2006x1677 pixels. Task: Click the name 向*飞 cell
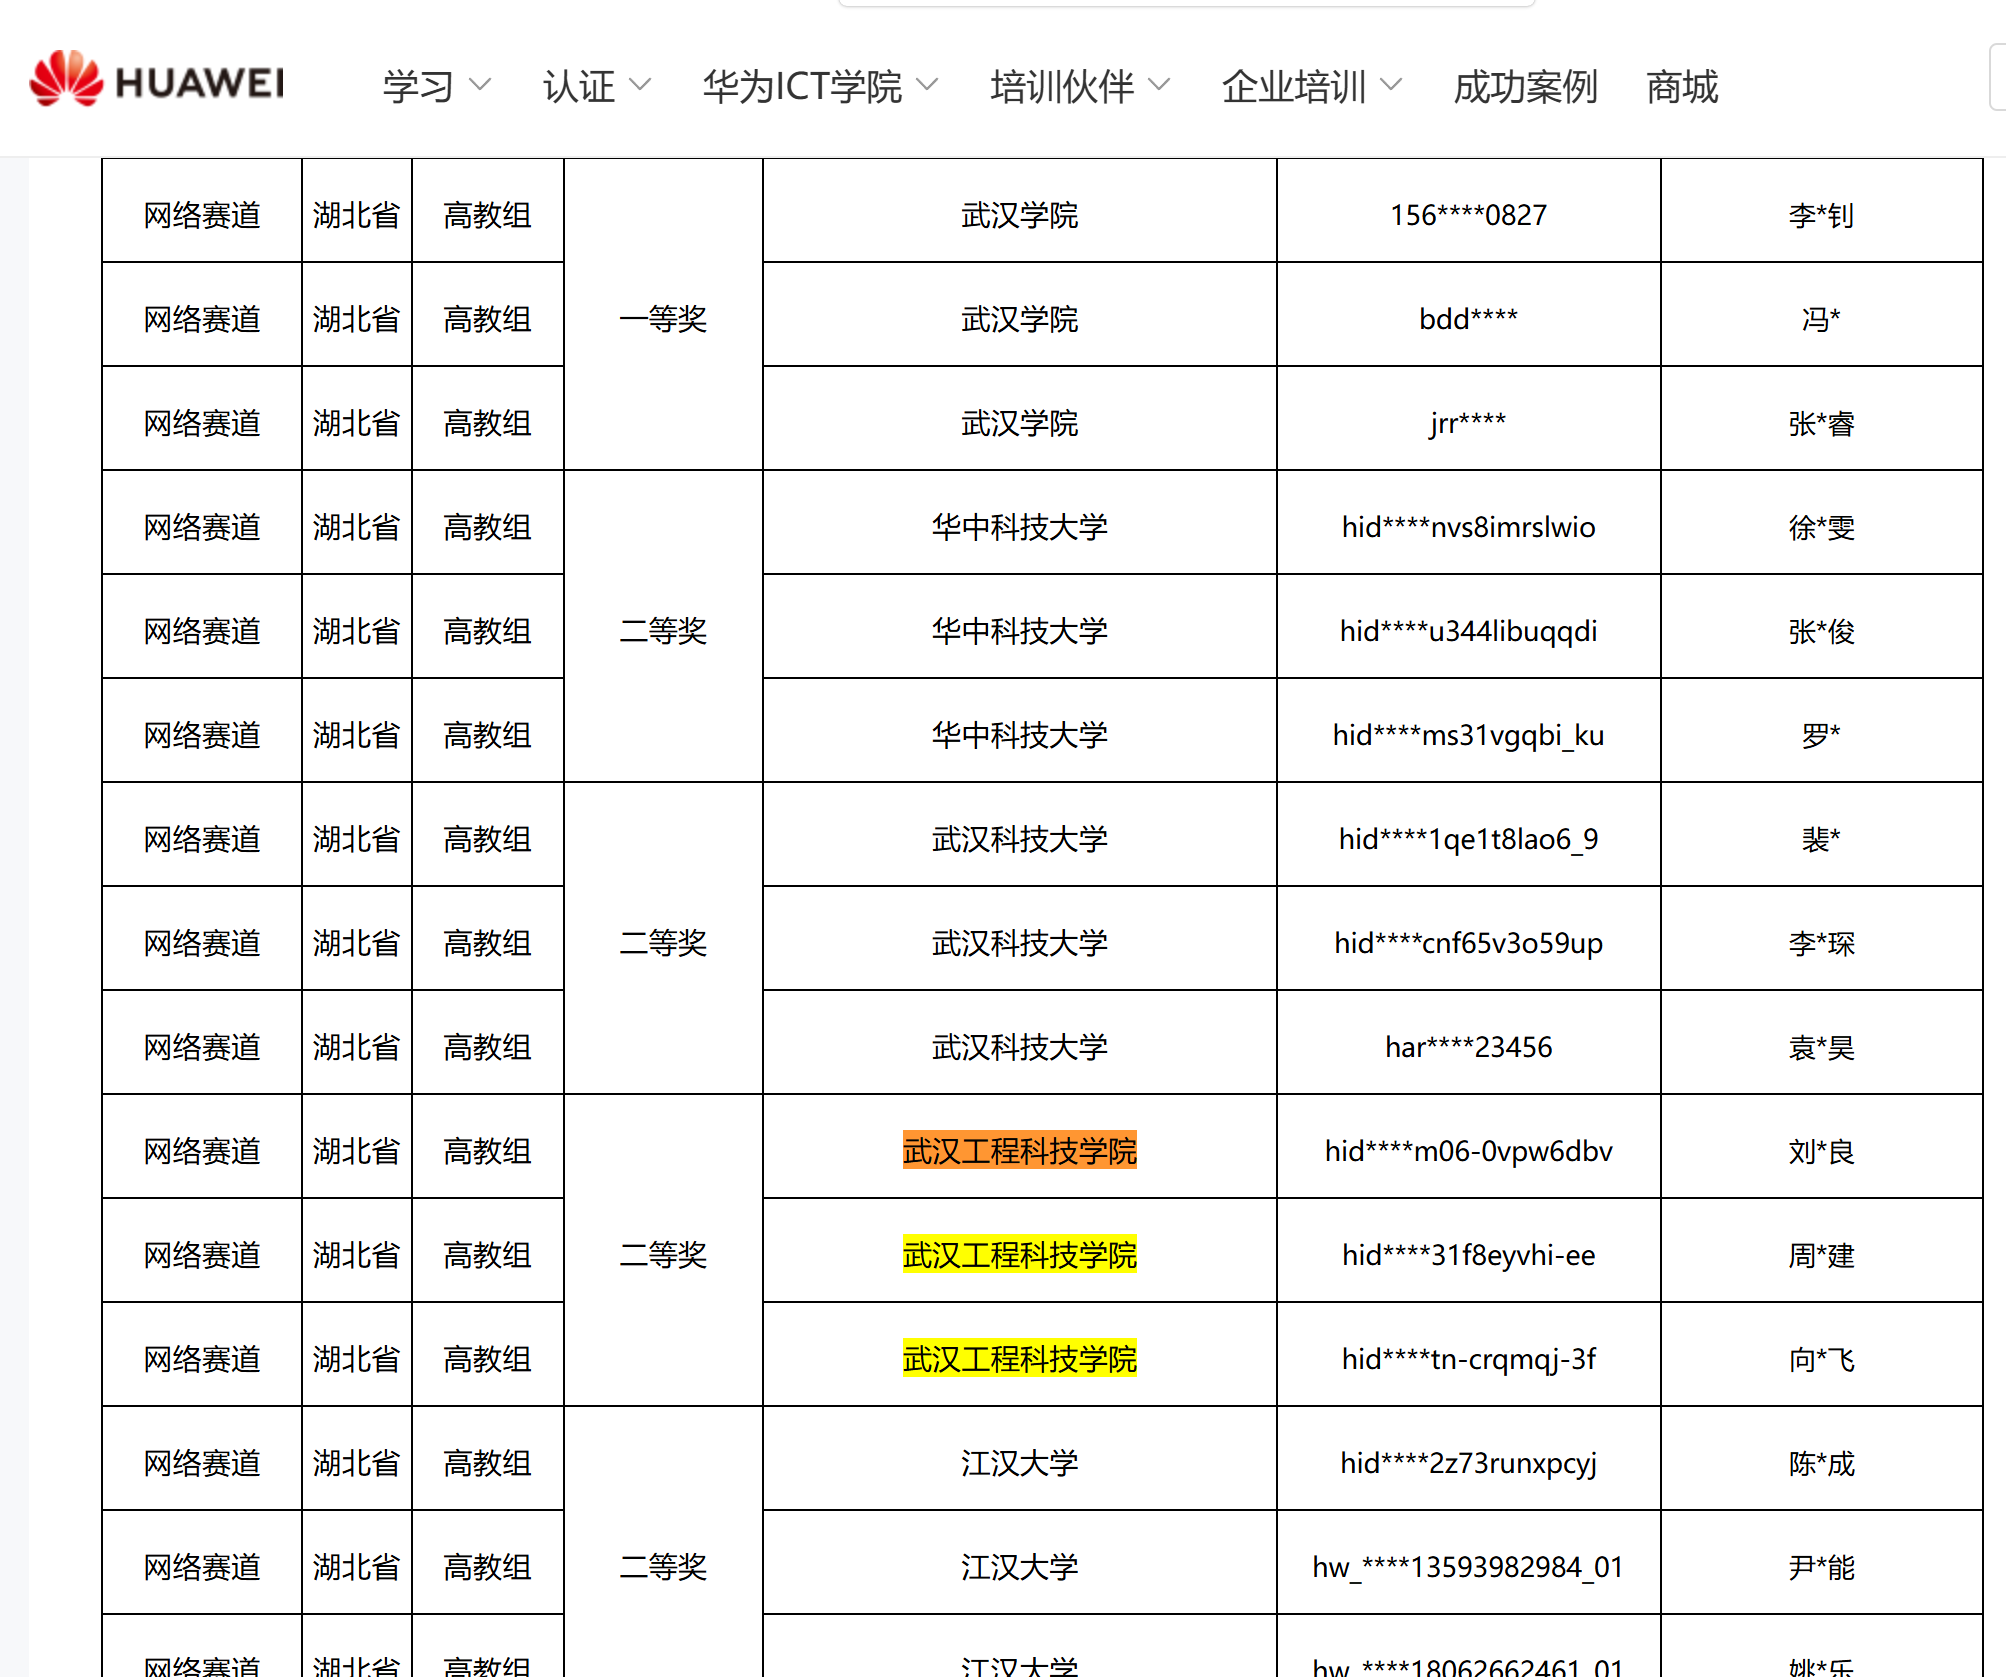click(x=1820, y=1359)
